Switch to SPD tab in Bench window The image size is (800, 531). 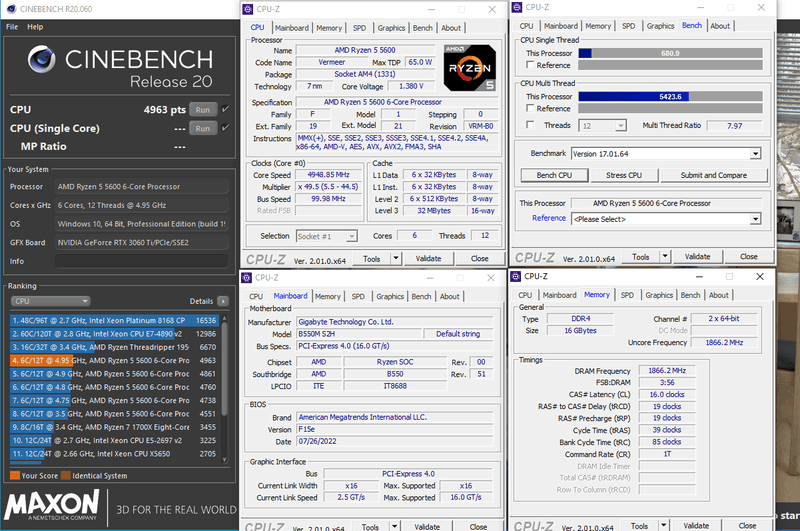pyautogui.click(x=629, y=26)
